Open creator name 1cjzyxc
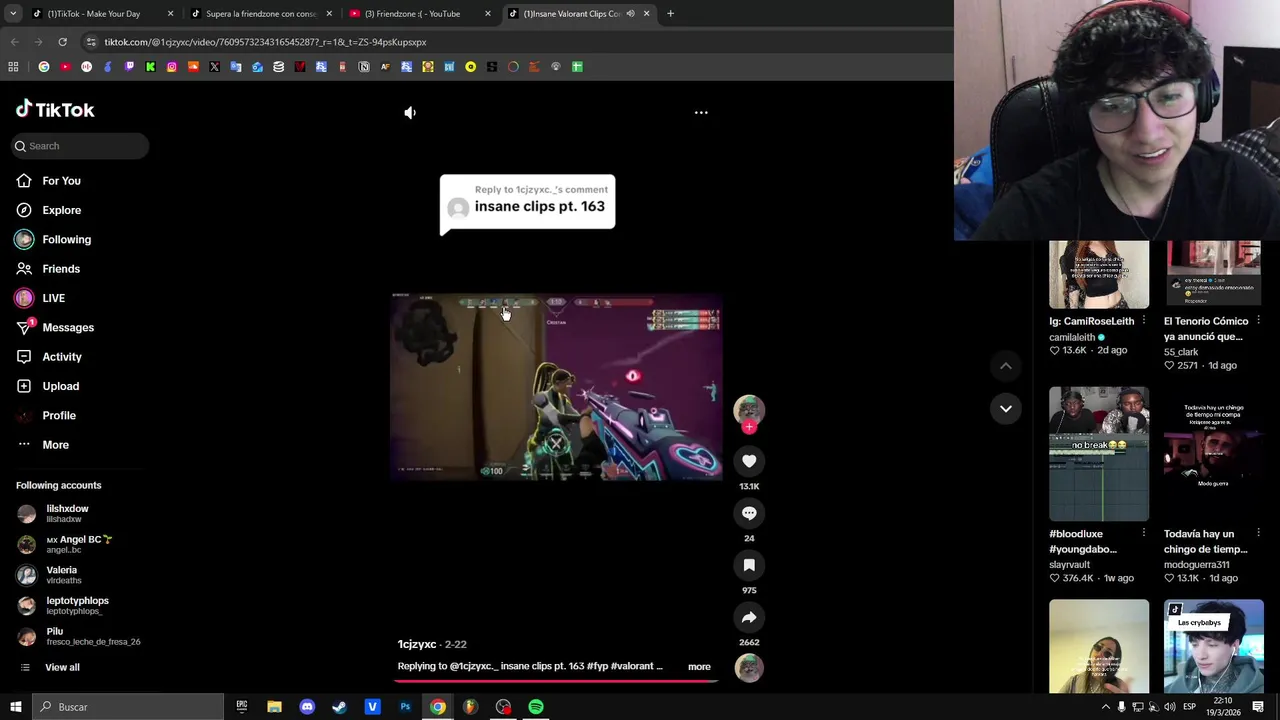The height and width of the screenshot is (720, 1280). click(x=417, y=645)
